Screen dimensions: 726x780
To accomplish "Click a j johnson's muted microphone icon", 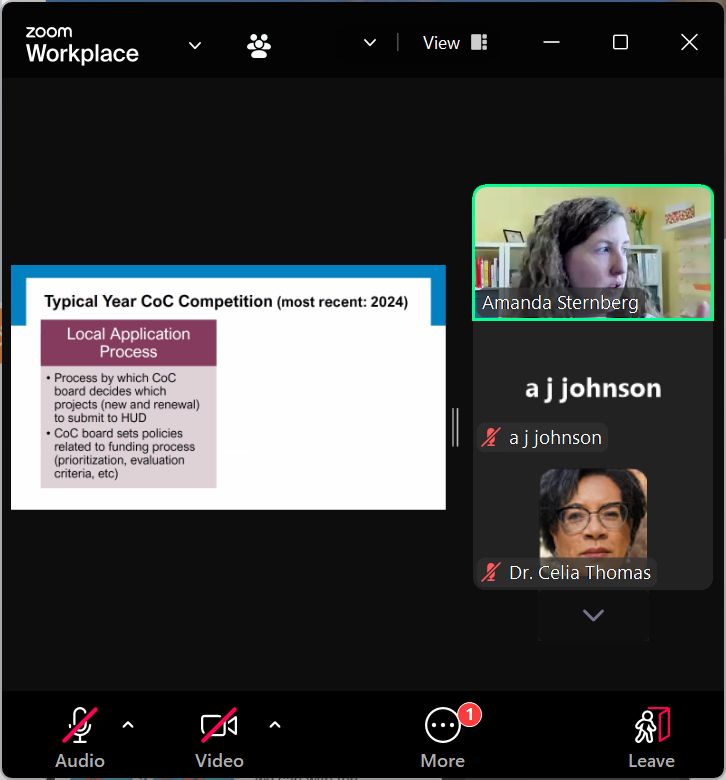I will click(491, 437).
